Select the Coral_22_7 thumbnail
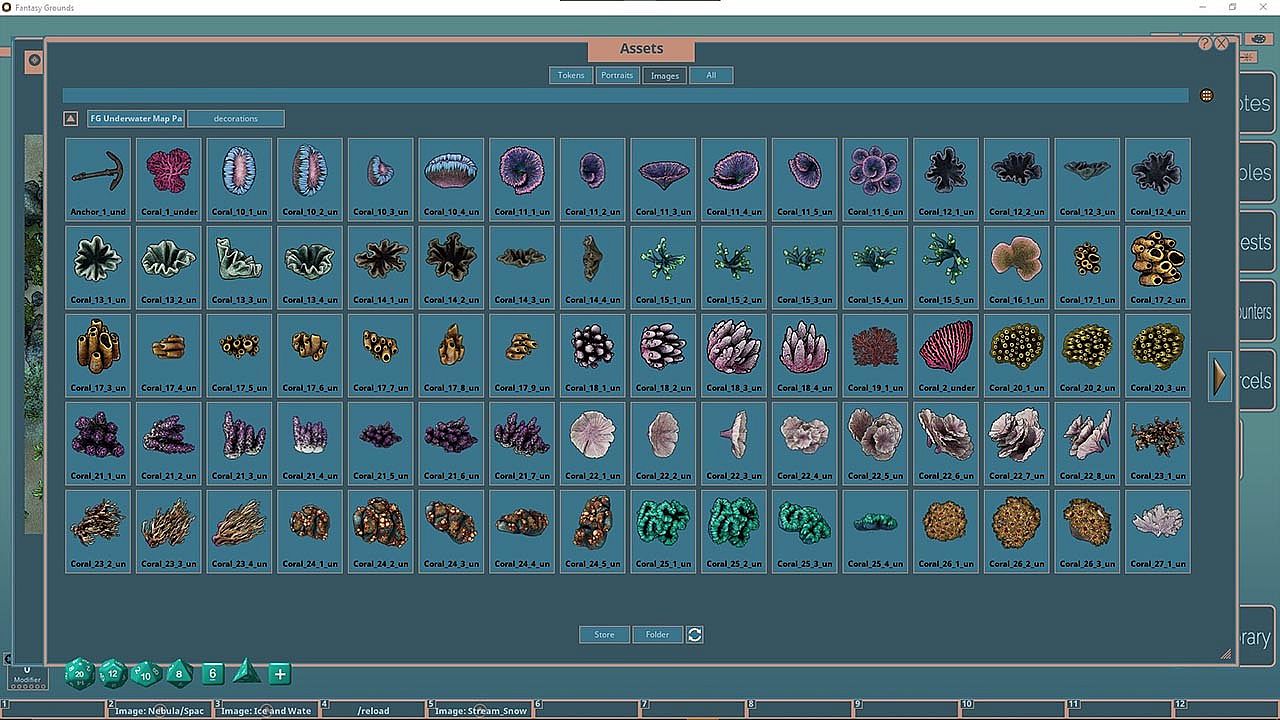1280x720 pixels. click(1016, 443)
